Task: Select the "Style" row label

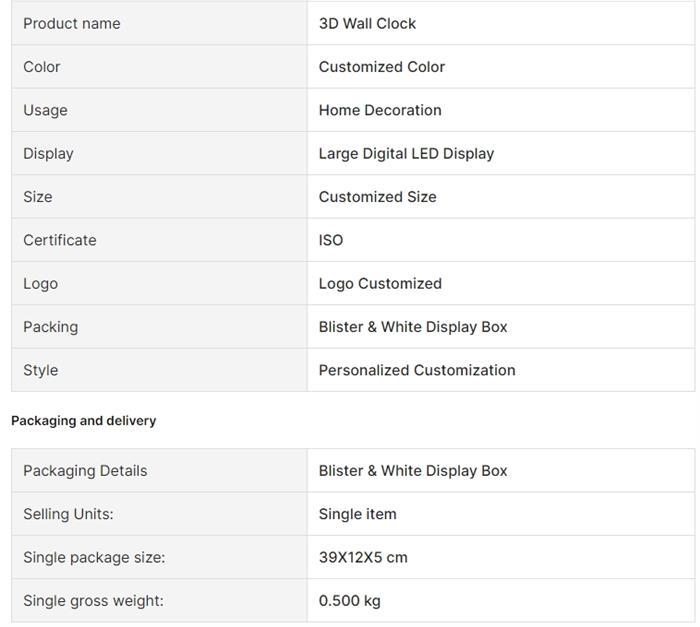Action: [x=41, y=370]
